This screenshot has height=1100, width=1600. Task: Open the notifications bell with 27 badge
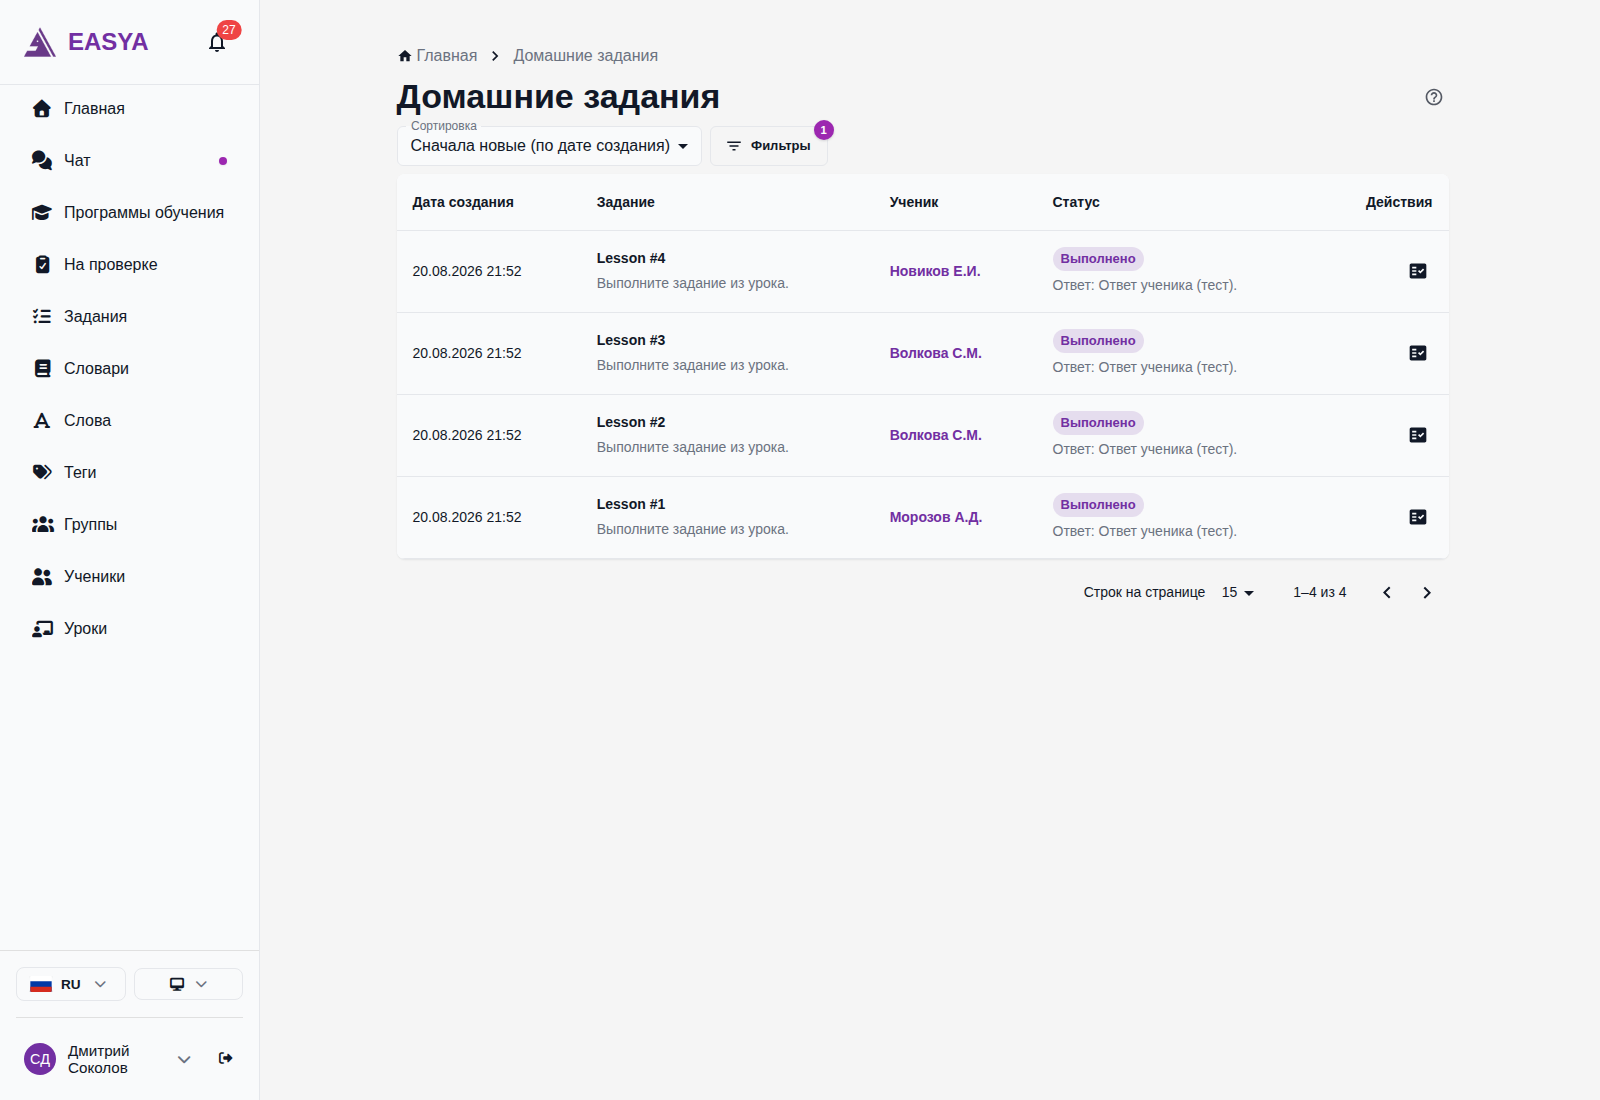coord(217,42)
